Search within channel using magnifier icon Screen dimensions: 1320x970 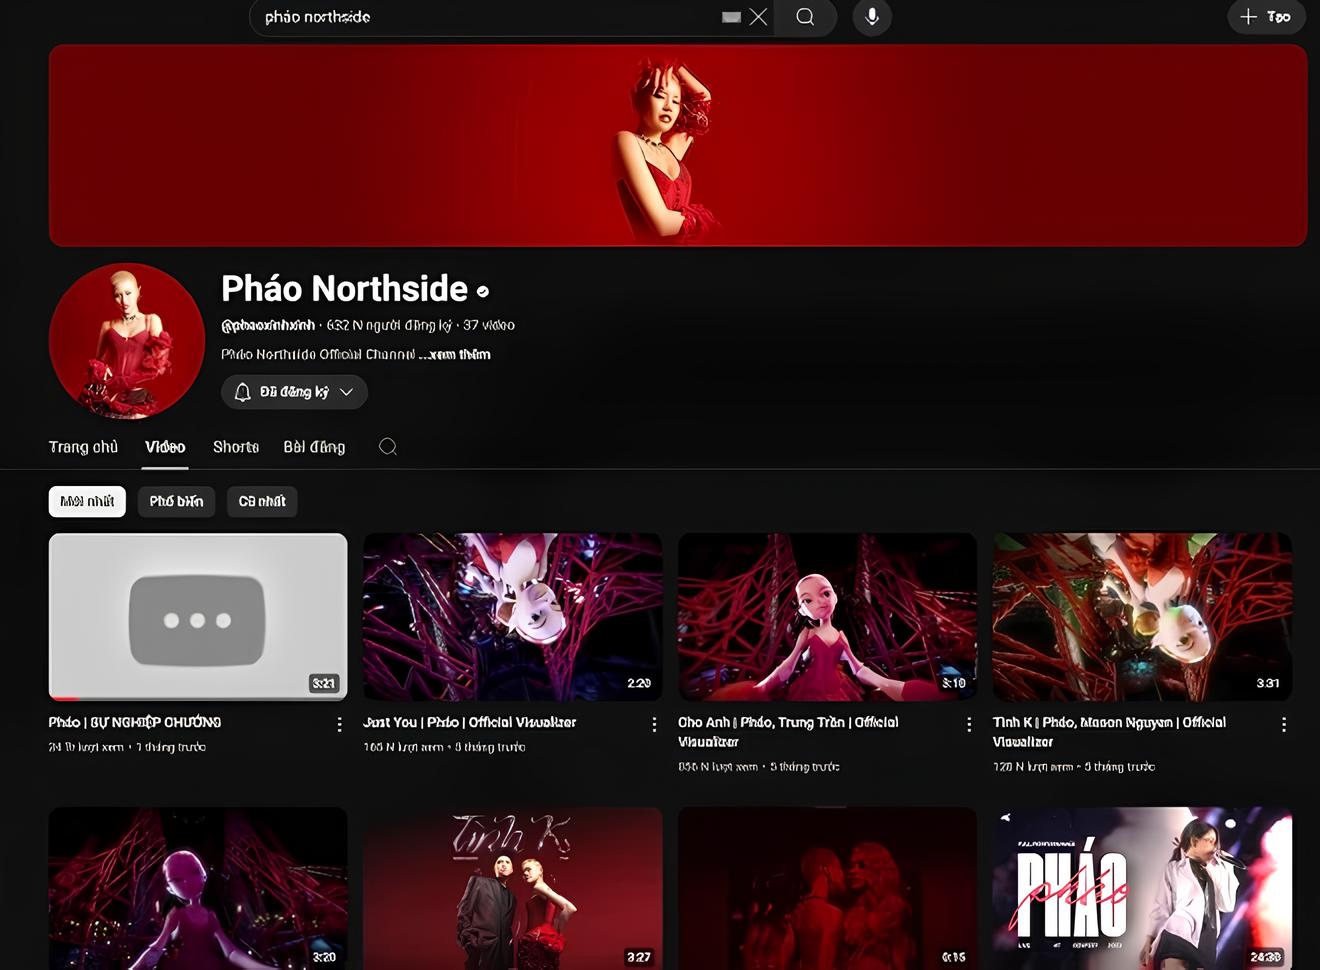pyautogui.click(x=388, y=447)
